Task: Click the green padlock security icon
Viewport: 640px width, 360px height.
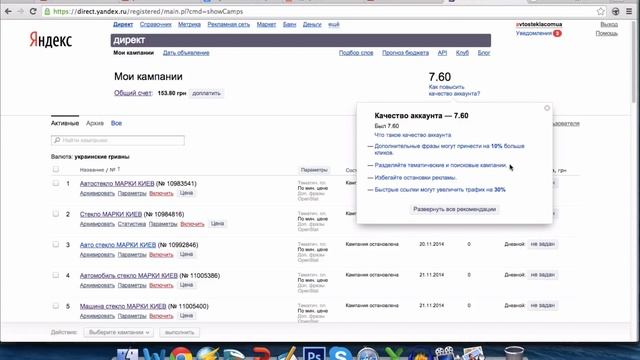Action: point(47,11)
